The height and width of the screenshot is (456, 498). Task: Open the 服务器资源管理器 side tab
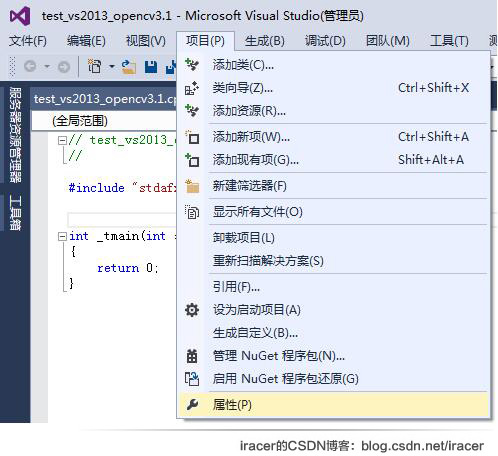click(x=15, y=135)
